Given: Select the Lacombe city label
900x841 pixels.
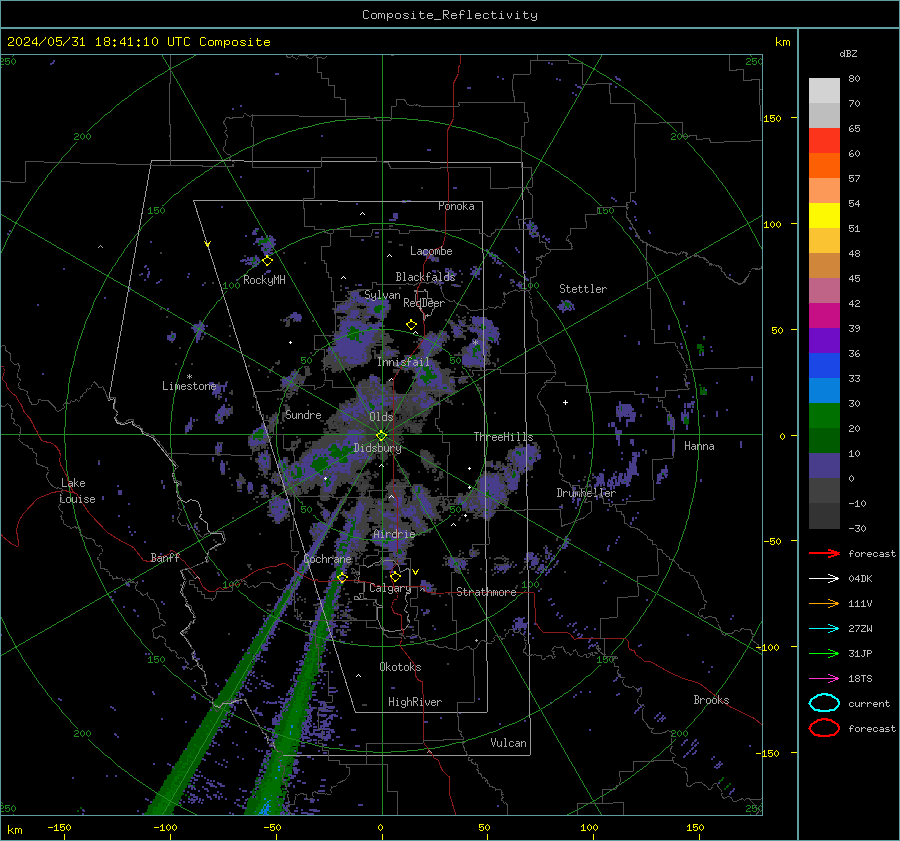Looking at the screenshot, I should (431, 251).
